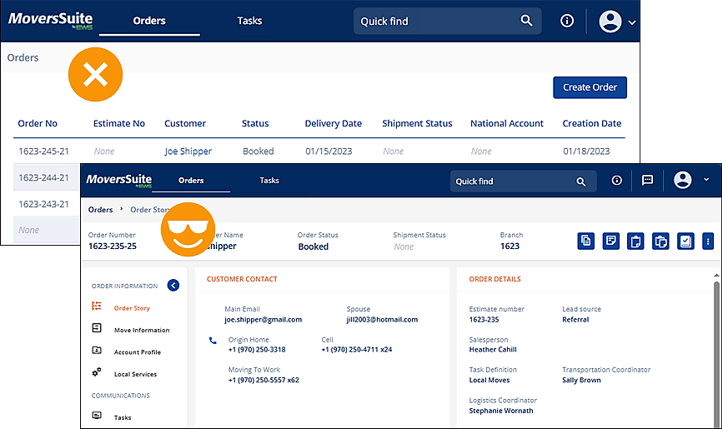The image size is (722, 429).
Task: Click the Move Information sidebar icon
Action: [x=96, y=328]
